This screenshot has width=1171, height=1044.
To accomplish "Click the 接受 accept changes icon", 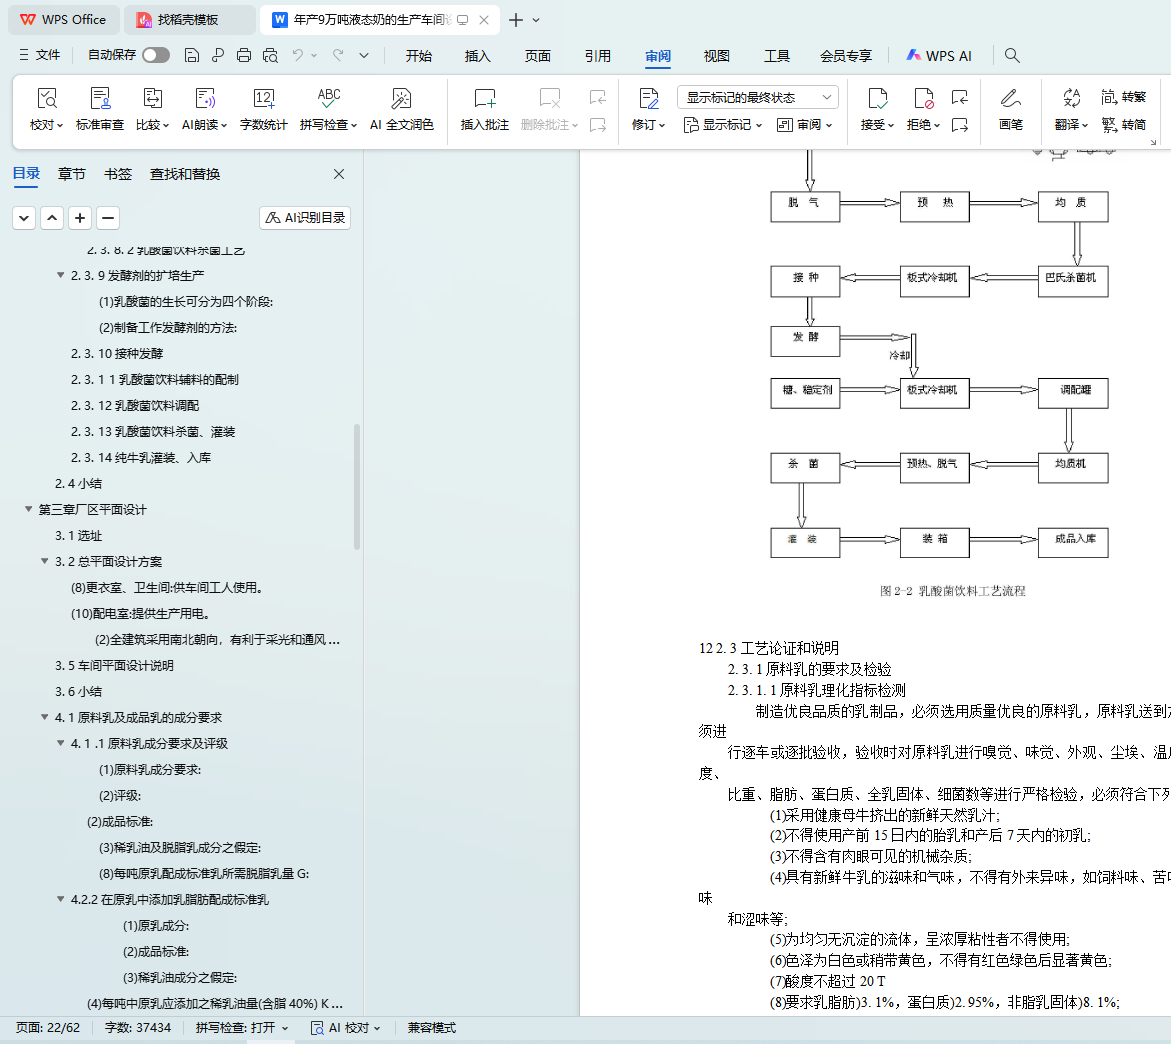I will pyautogui.click(x=877, y=99).
